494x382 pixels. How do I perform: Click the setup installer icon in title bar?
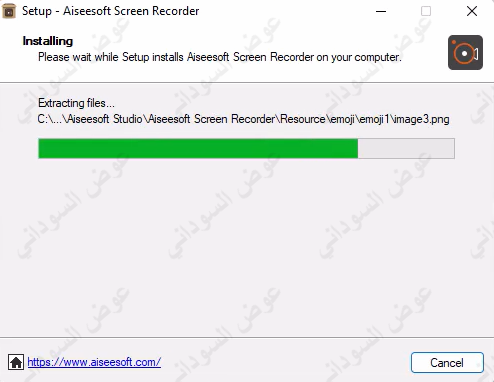pos(9,11)
